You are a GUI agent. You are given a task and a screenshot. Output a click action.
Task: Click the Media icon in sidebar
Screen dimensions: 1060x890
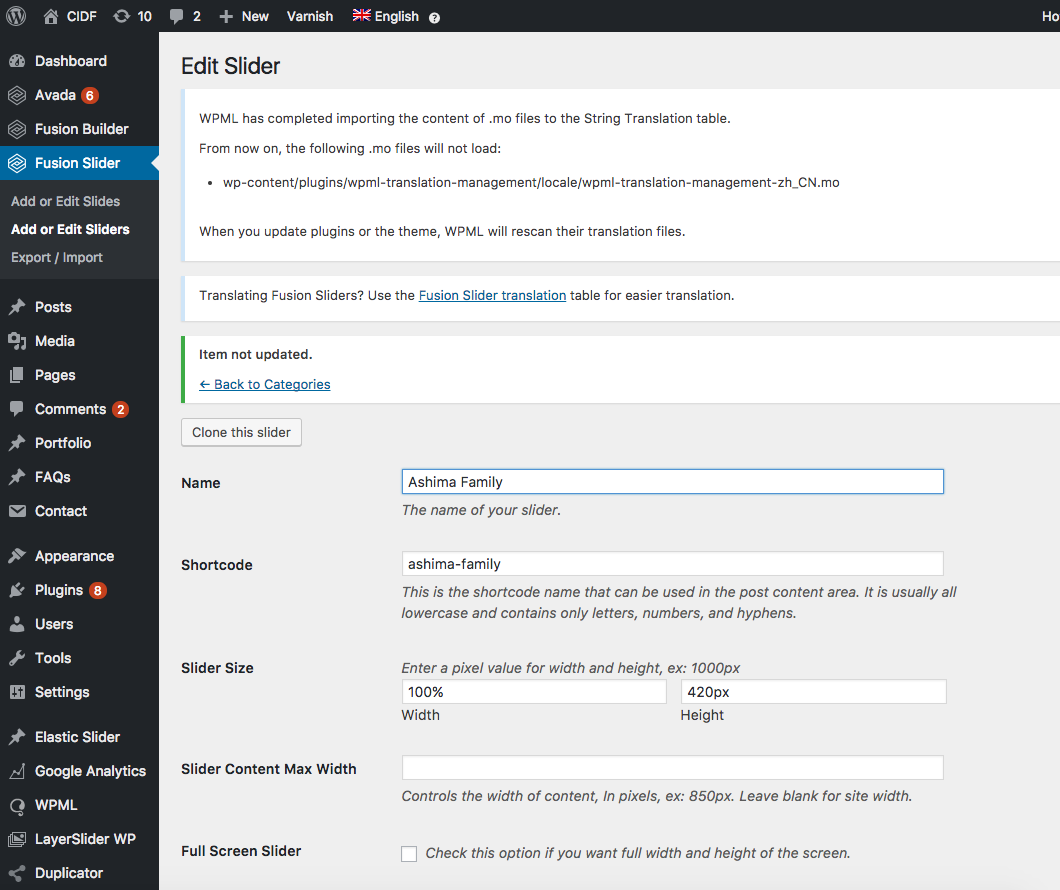click(x=17, y=341)
